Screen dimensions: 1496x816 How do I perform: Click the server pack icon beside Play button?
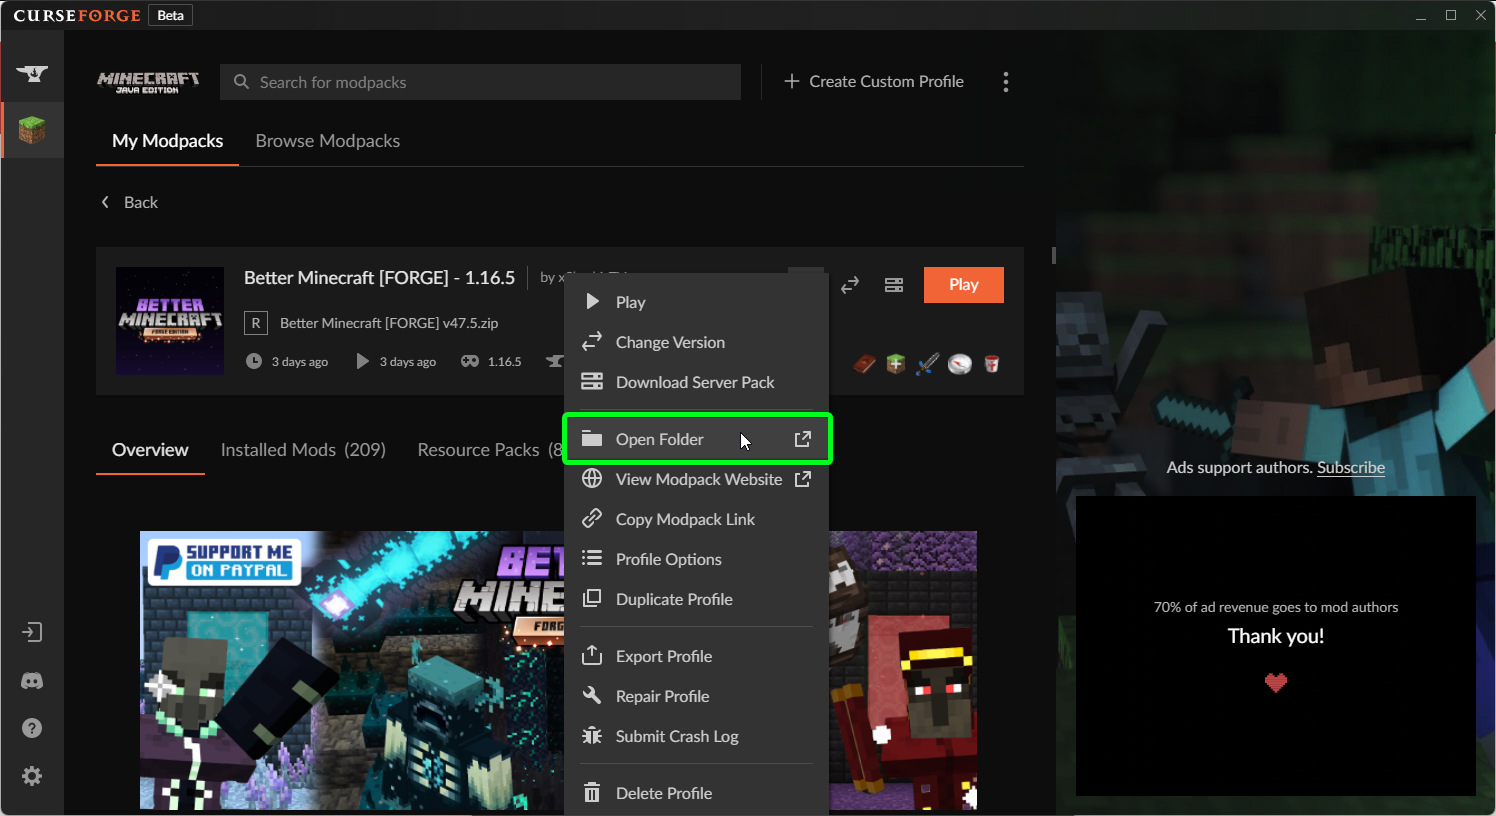[894, 285]
